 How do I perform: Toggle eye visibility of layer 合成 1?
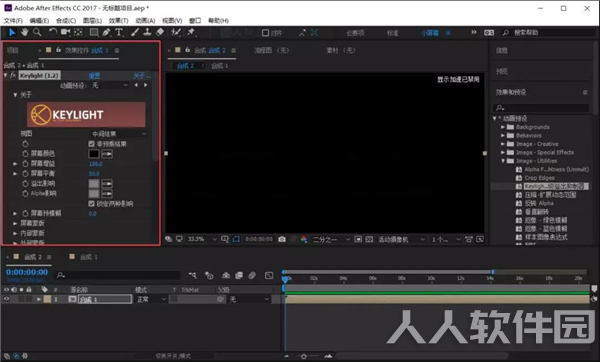pyautogui.click(x=6, y=299)
